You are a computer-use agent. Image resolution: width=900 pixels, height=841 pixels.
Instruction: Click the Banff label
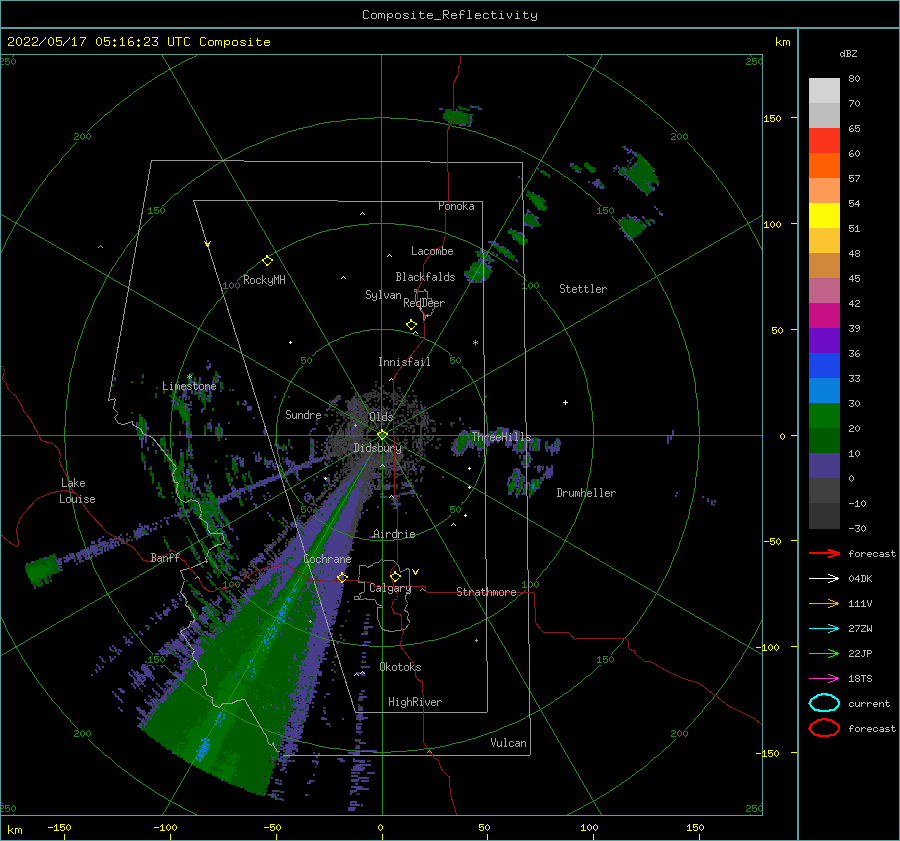click(165, 557)
